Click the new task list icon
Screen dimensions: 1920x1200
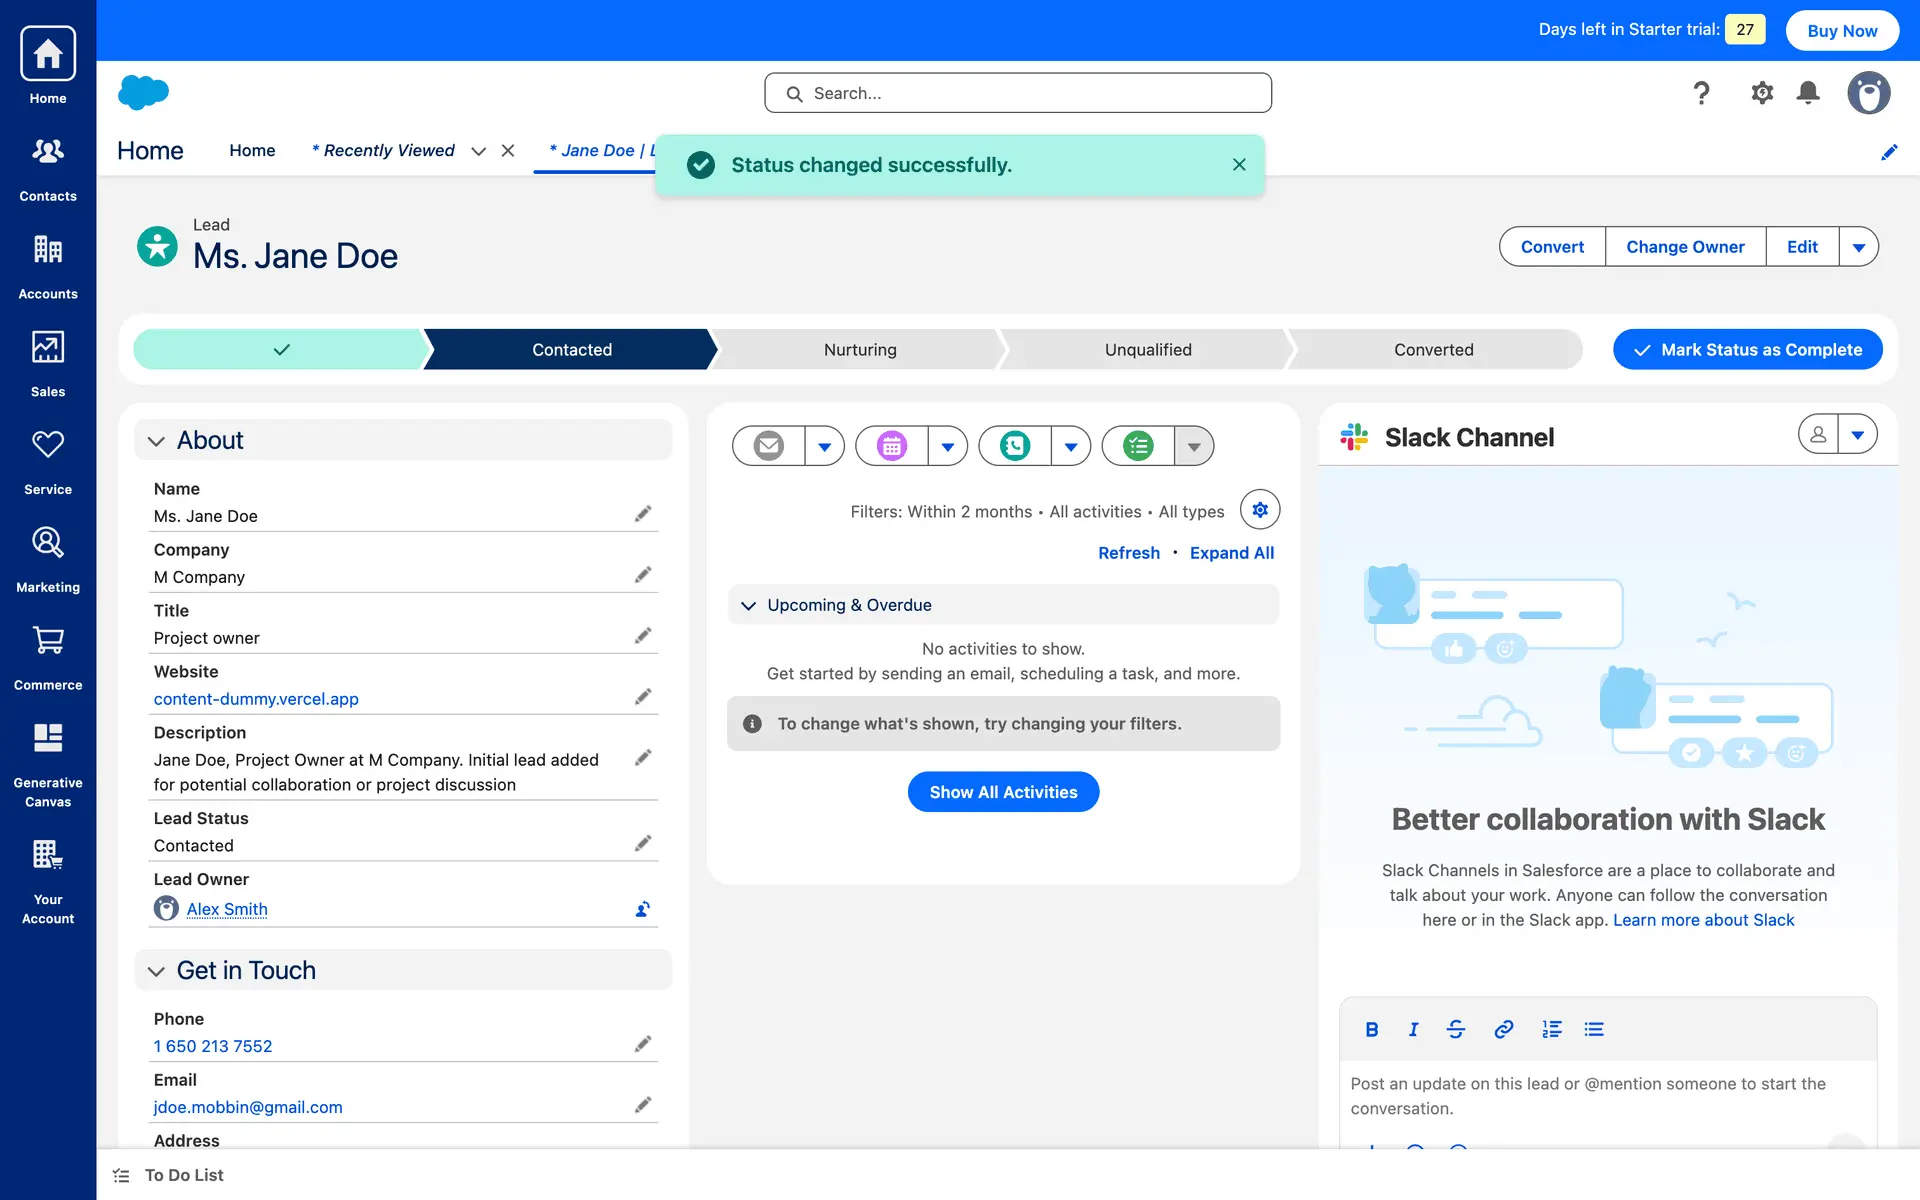pyautogui.click(x=1138, y=446)
